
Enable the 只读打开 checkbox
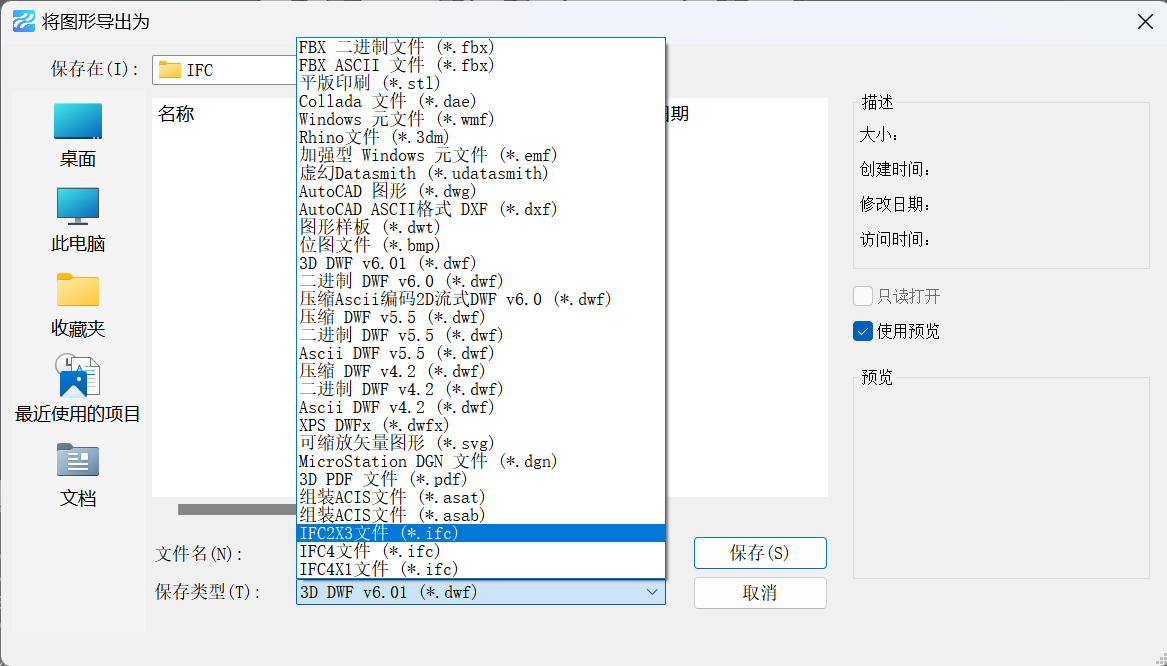pyautogui.click(x=863, y=296)
